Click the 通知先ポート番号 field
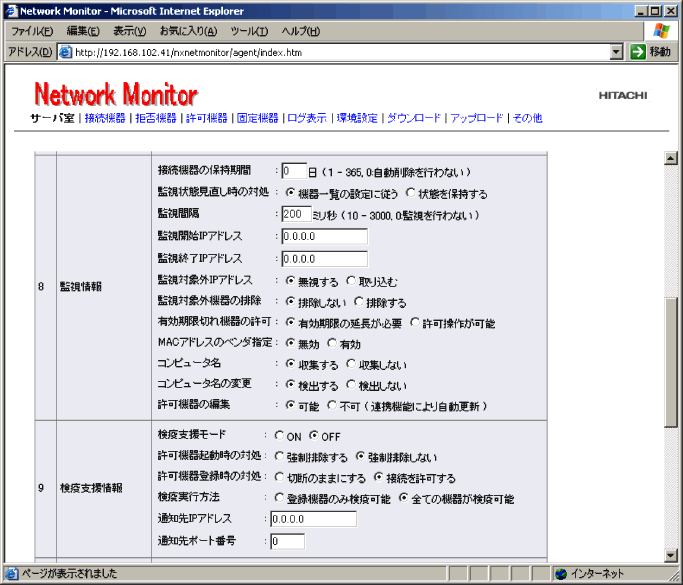The width and height of the screenshot is (683, 585). (287, 541)
